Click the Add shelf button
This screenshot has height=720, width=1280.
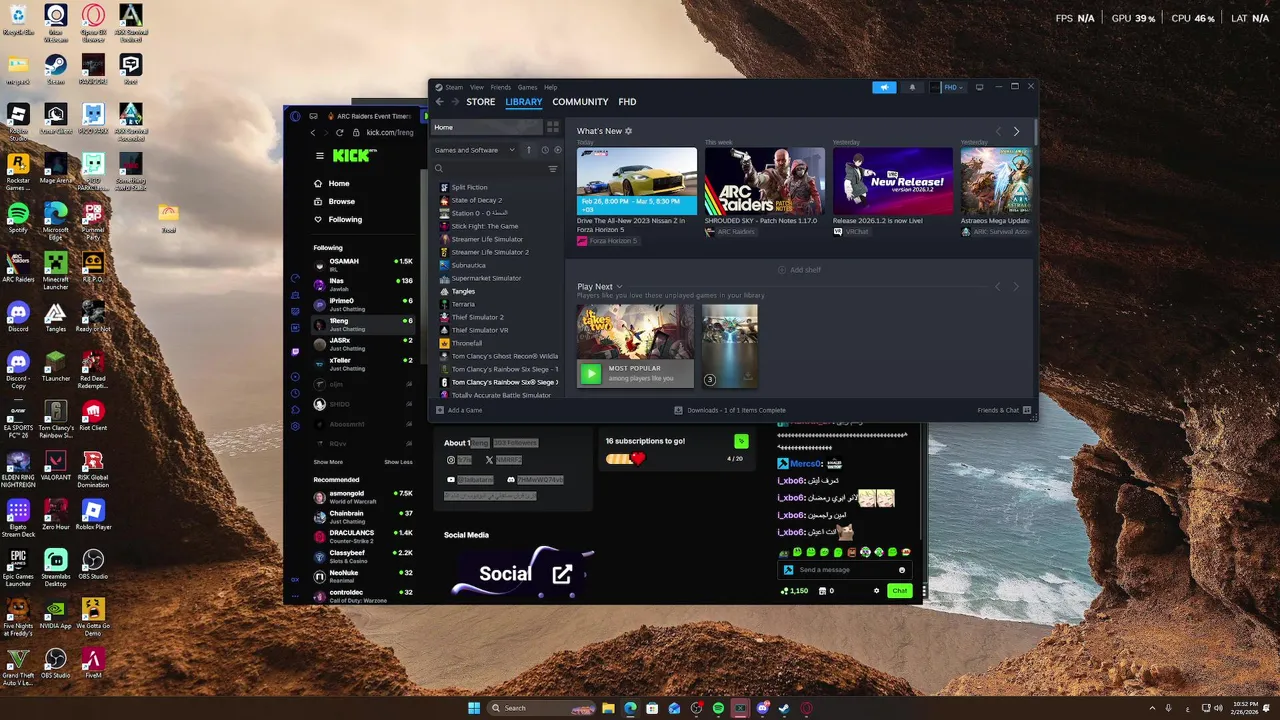tap(799, 270)
